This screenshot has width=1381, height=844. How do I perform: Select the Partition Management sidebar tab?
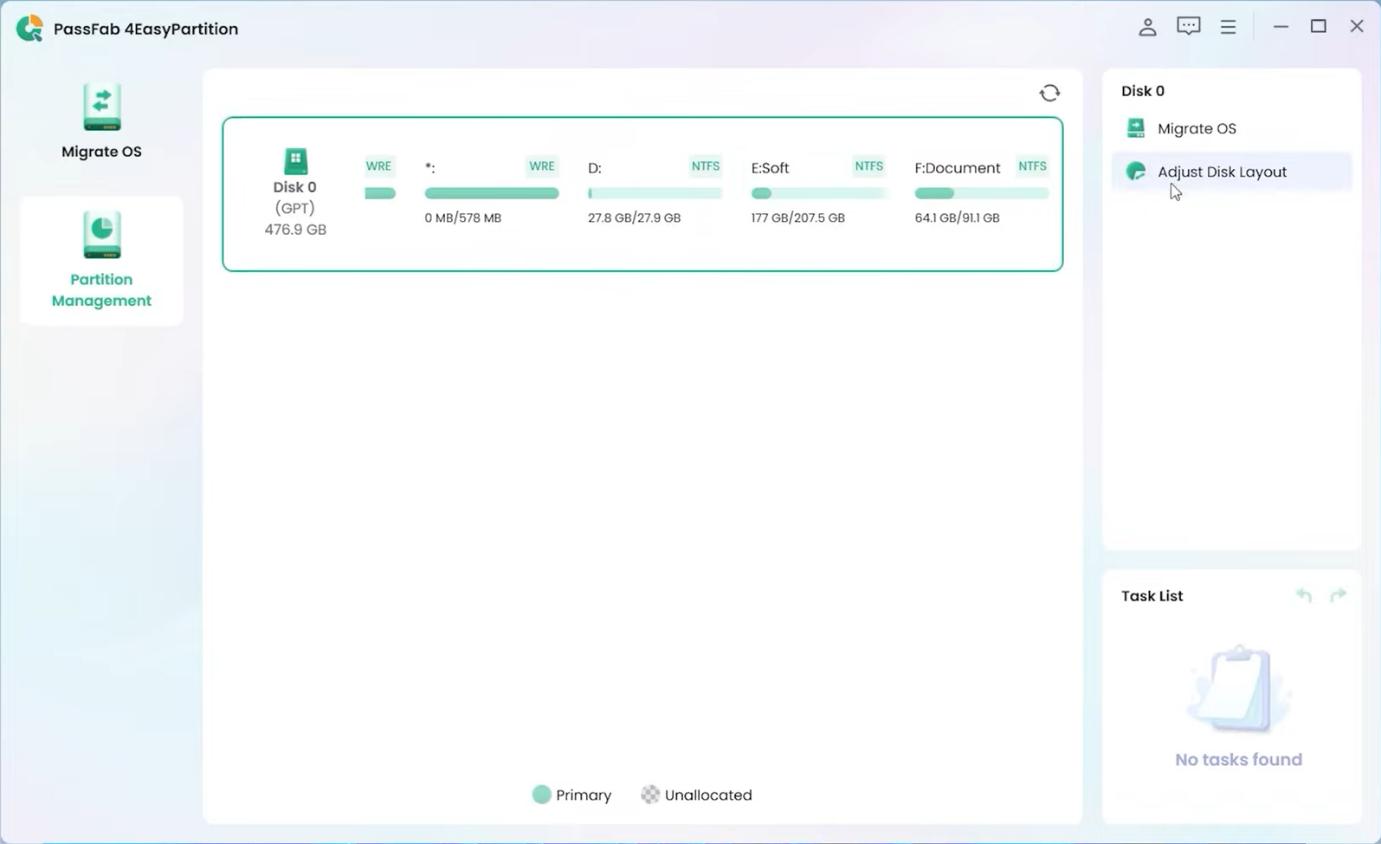[x=101, y=260]
